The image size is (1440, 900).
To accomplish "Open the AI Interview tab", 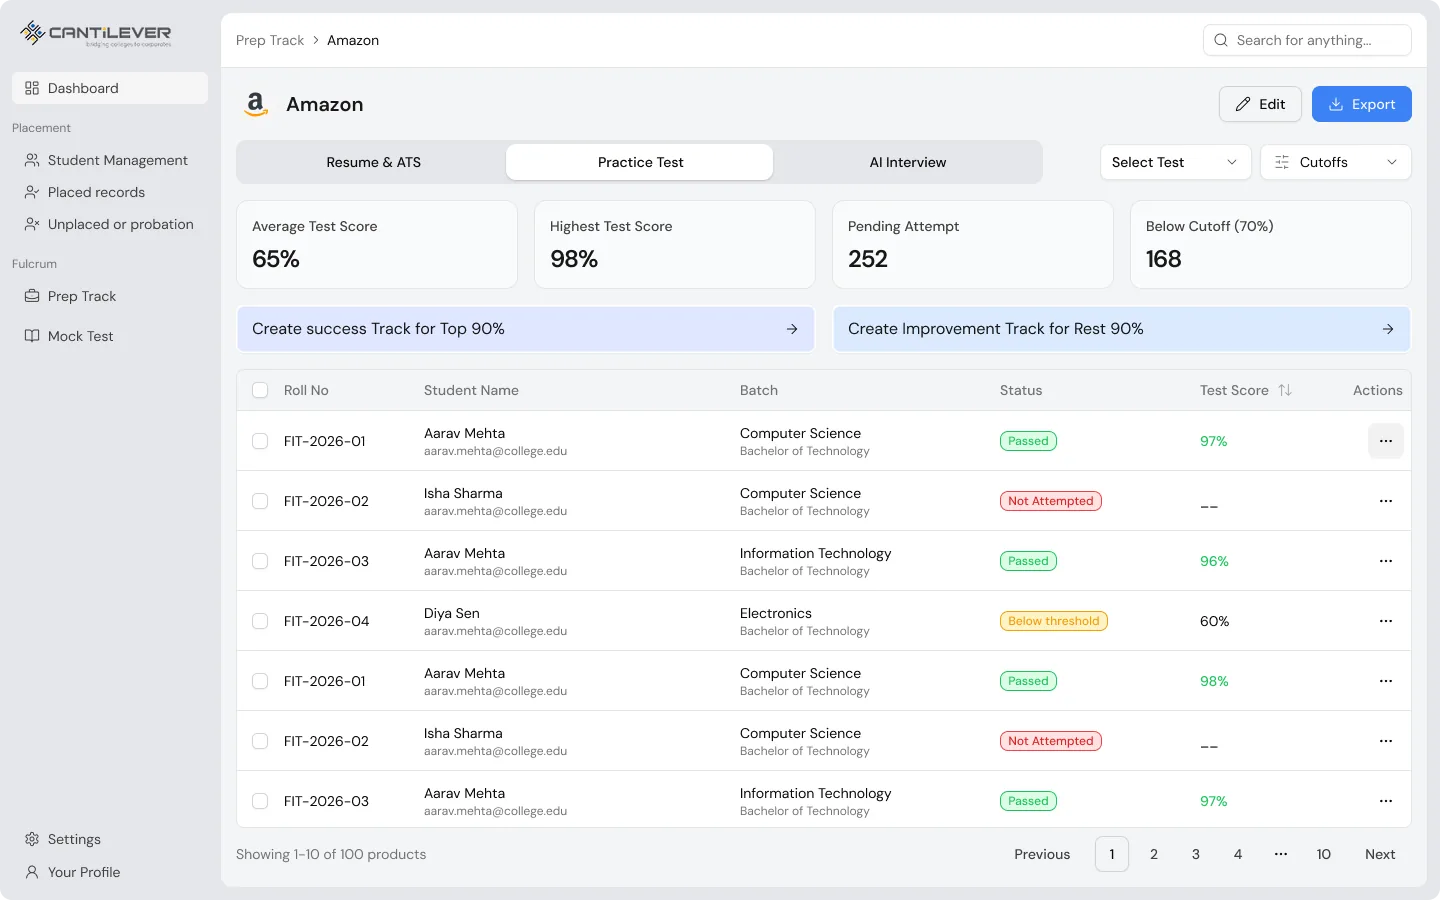I will [907, 162].
